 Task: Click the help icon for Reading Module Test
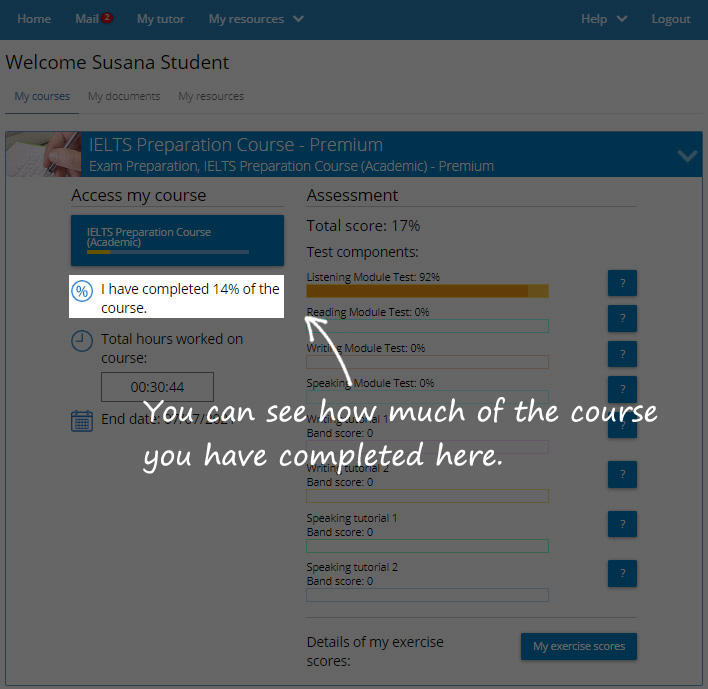(622, 319)
